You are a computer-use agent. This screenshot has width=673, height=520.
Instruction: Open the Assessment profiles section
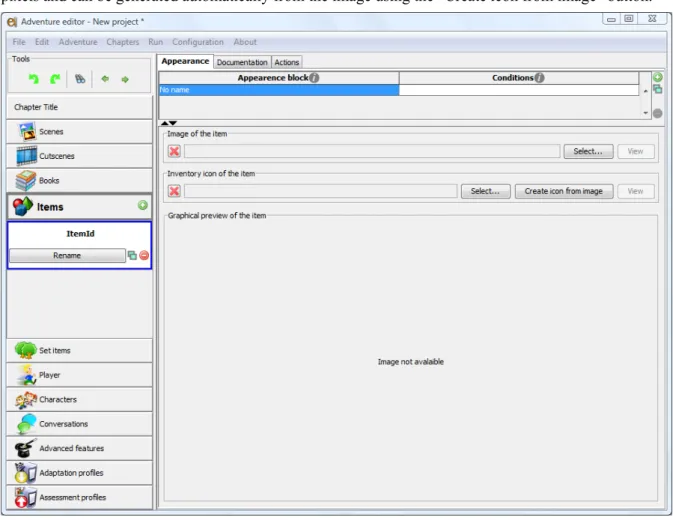point(80,497)
